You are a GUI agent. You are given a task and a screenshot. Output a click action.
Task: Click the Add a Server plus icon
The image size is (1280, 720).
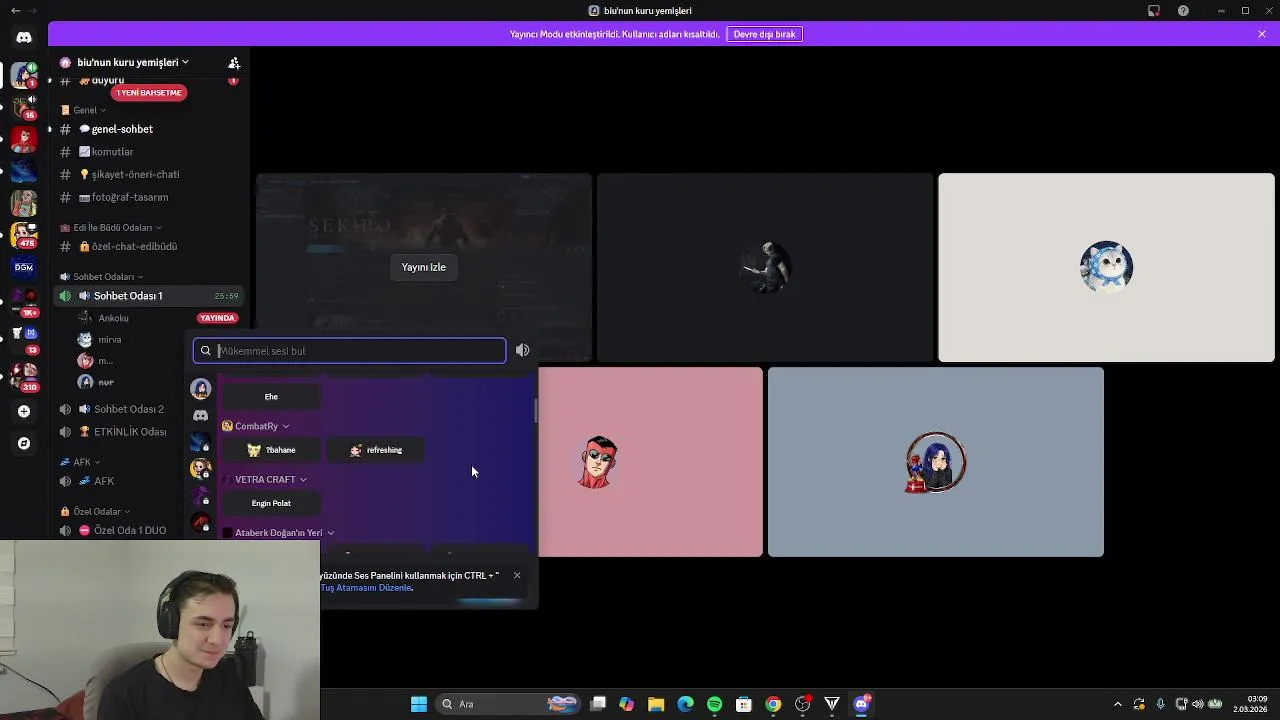(x=24, y=411)
